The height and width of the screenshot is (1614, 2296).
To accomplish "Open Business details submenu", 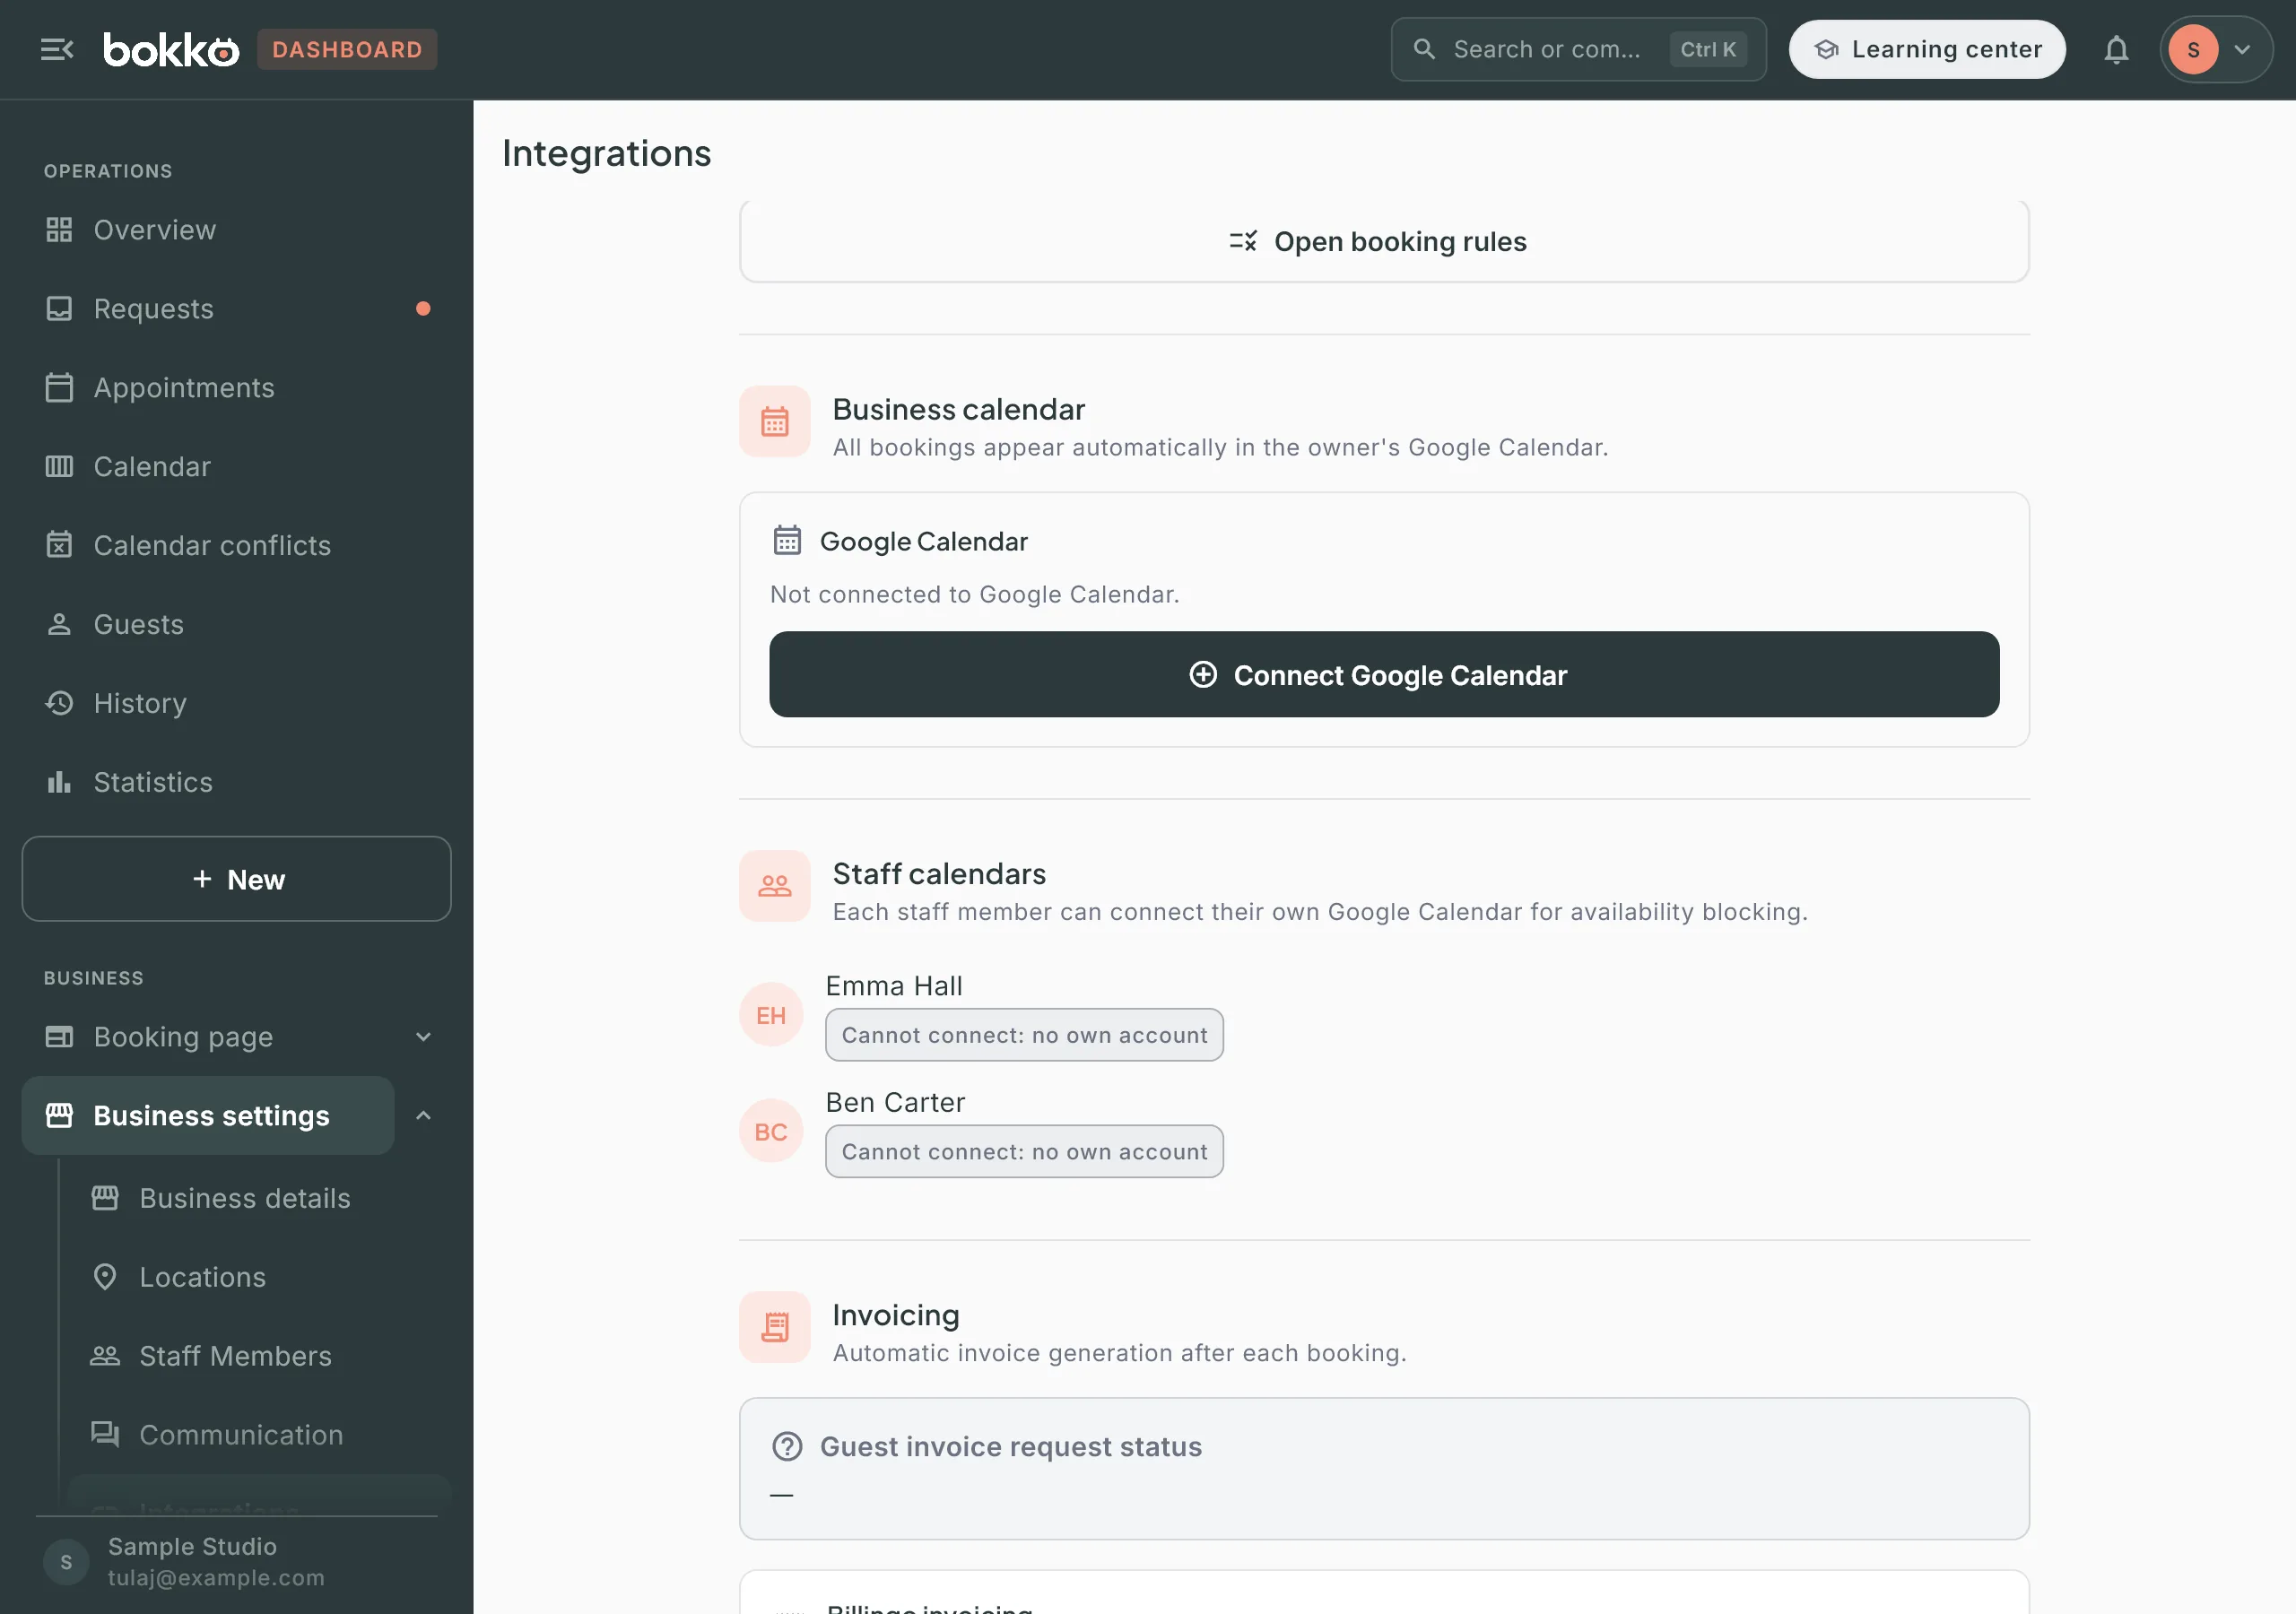I will pyautogui.click(x=258, y=1199).
